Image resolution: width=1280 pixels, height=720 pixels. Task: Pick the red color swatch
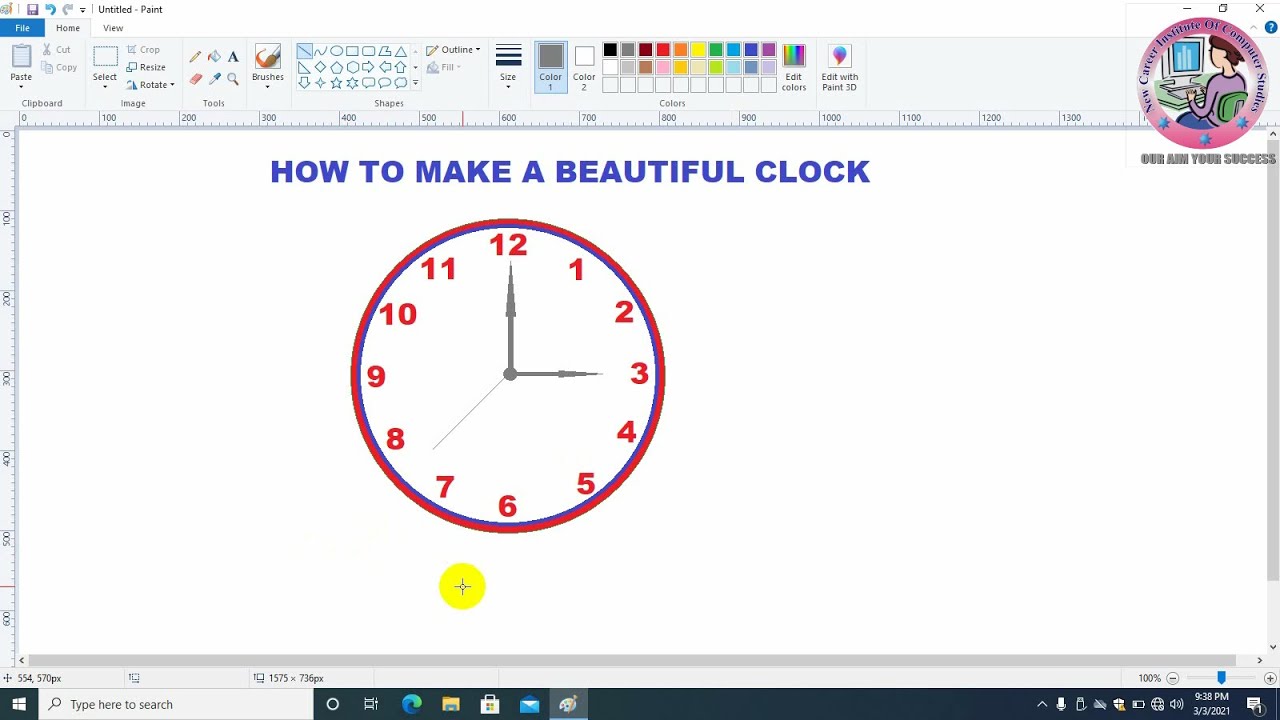tap(663, 50)
